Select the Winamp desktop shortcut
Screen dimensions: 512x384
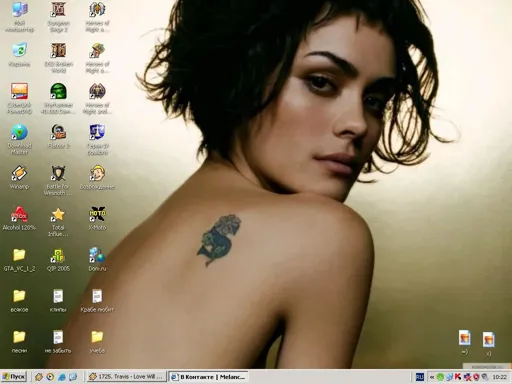coord(19,177)
